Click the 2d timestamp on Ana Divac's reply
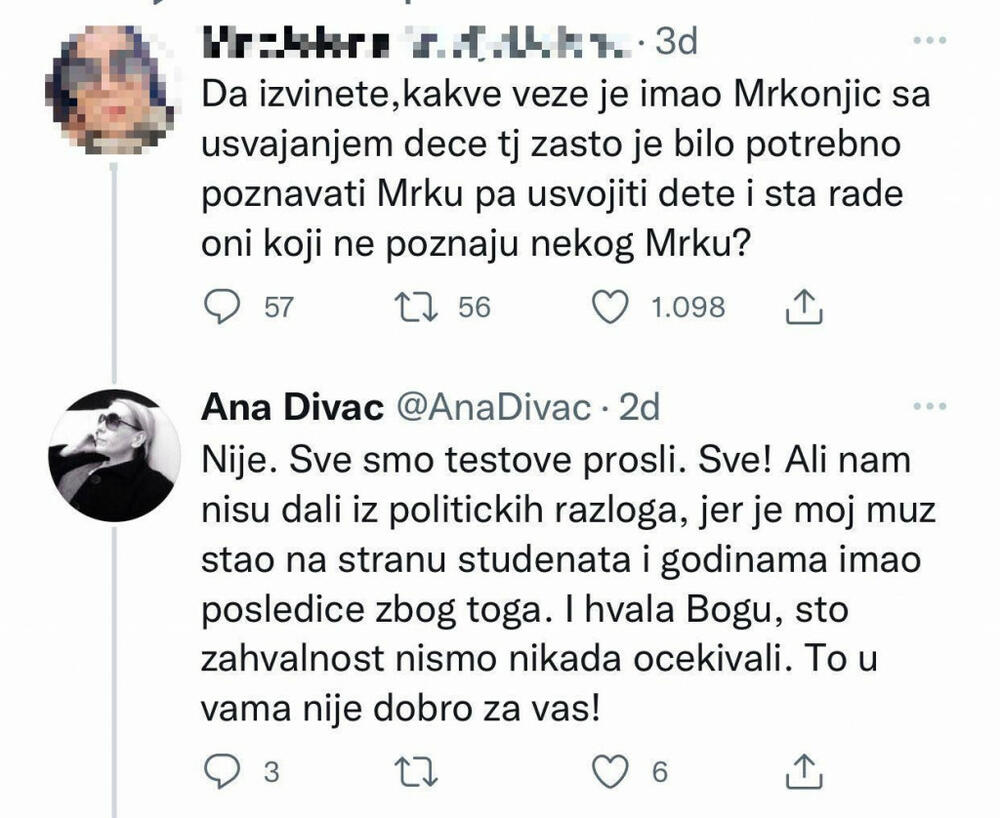Viewport: 1000px width, 818px height. pyautogui.click(x=639, y=408)
